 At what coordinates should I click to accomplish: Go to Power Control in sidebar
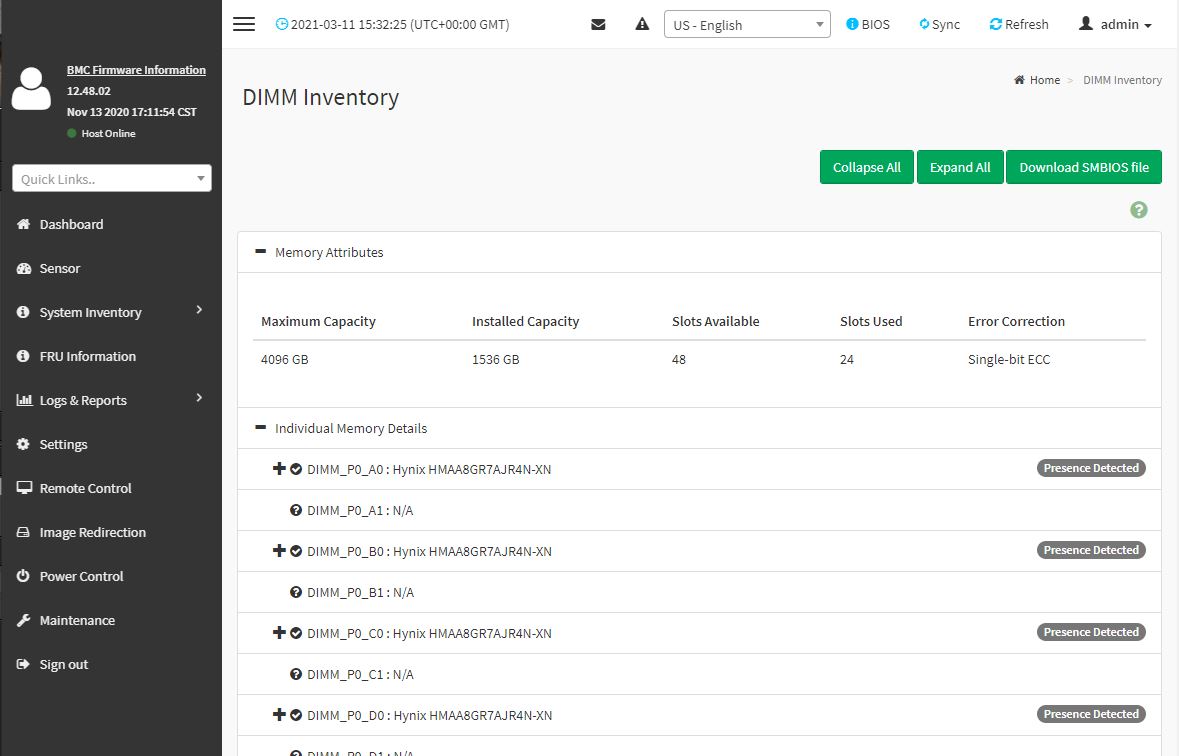point(81,576)
